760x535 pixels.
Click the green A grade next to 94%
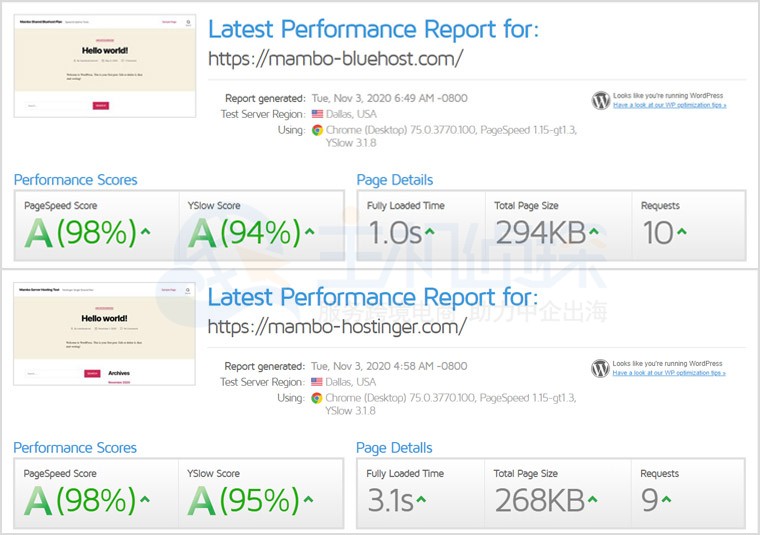(x=202, y=233)
